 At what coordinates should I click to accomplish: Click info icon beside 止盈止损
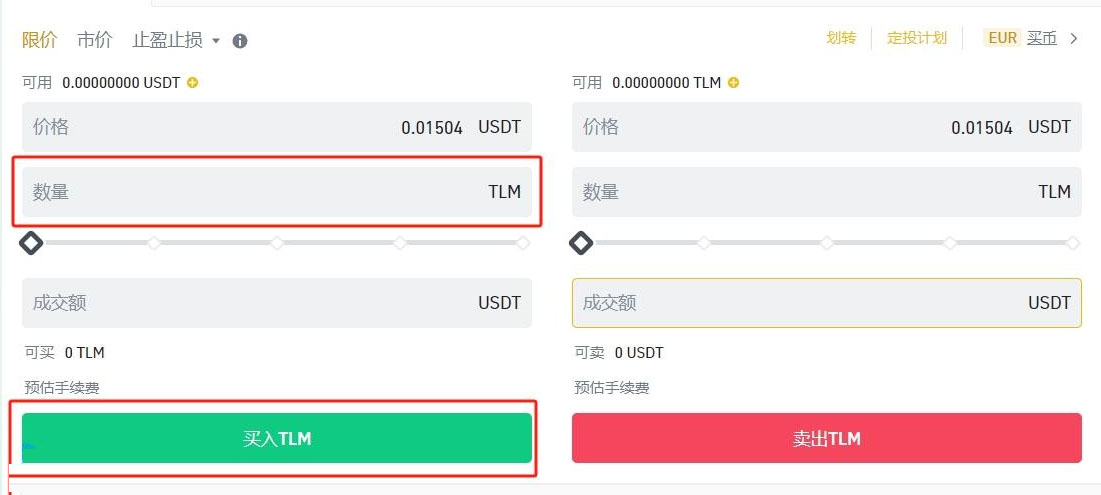click(240, 41)
